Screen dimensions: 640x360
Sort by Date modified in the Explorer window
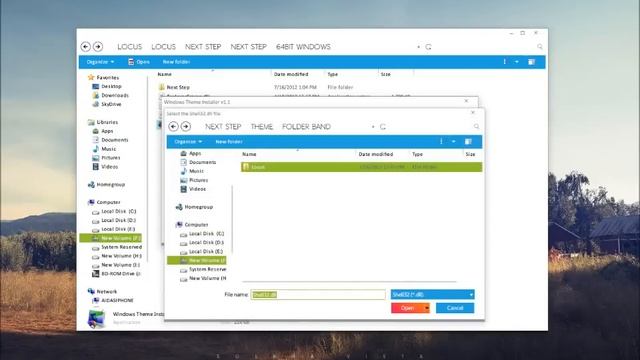pos(291,74)
